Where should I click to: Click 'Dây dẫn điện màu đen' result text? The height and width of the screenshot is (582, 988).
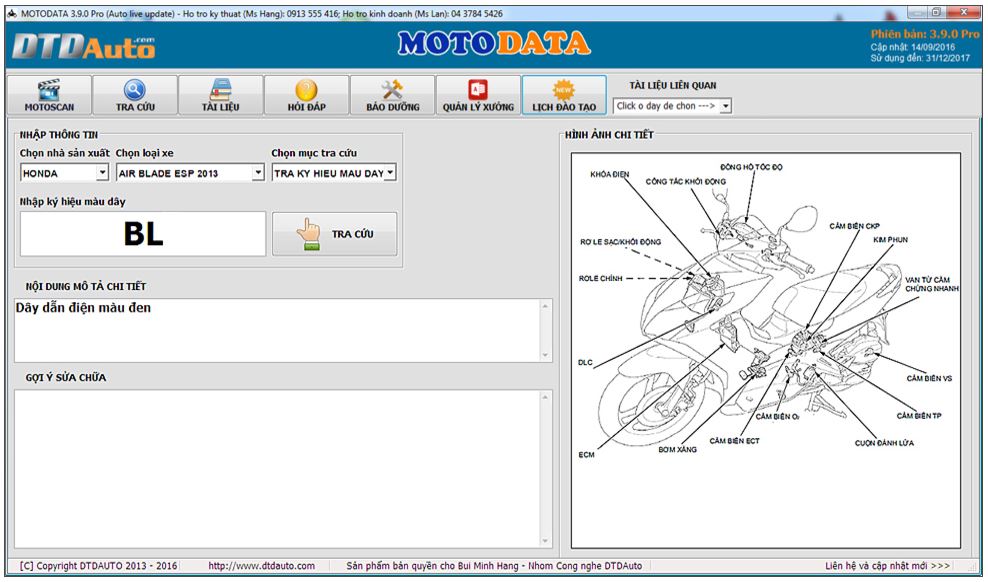[x=83, y=308]
